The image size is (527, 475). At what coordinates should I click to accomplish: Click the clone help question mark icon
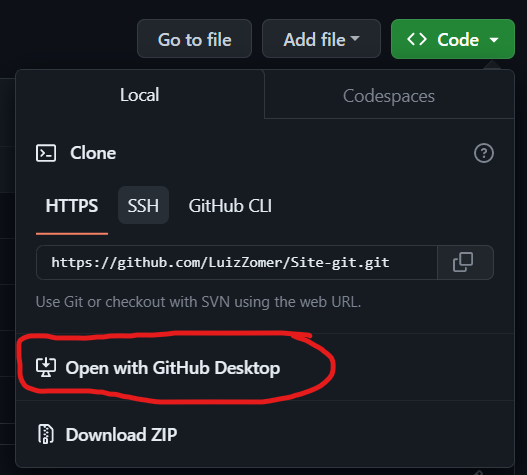pos(484,153)
